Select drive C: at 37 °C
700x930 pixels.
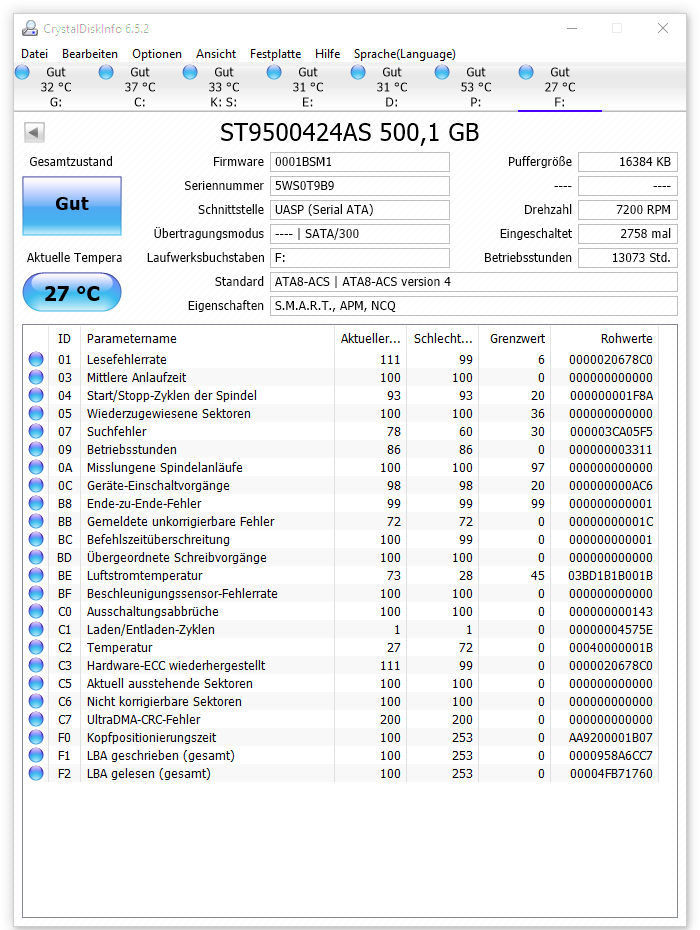click(x=139, y=87)
